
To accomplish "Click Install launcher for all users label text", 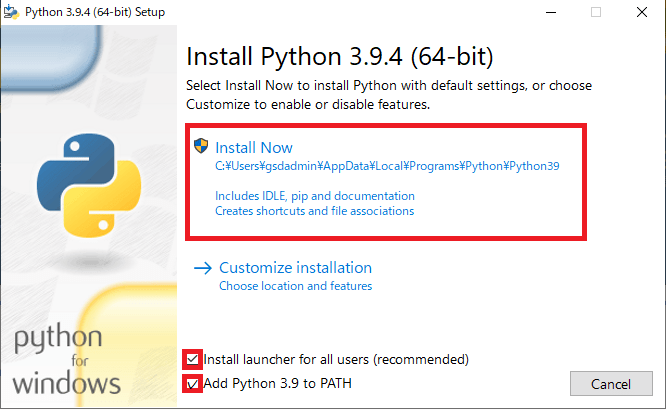I will click(336, 359).
